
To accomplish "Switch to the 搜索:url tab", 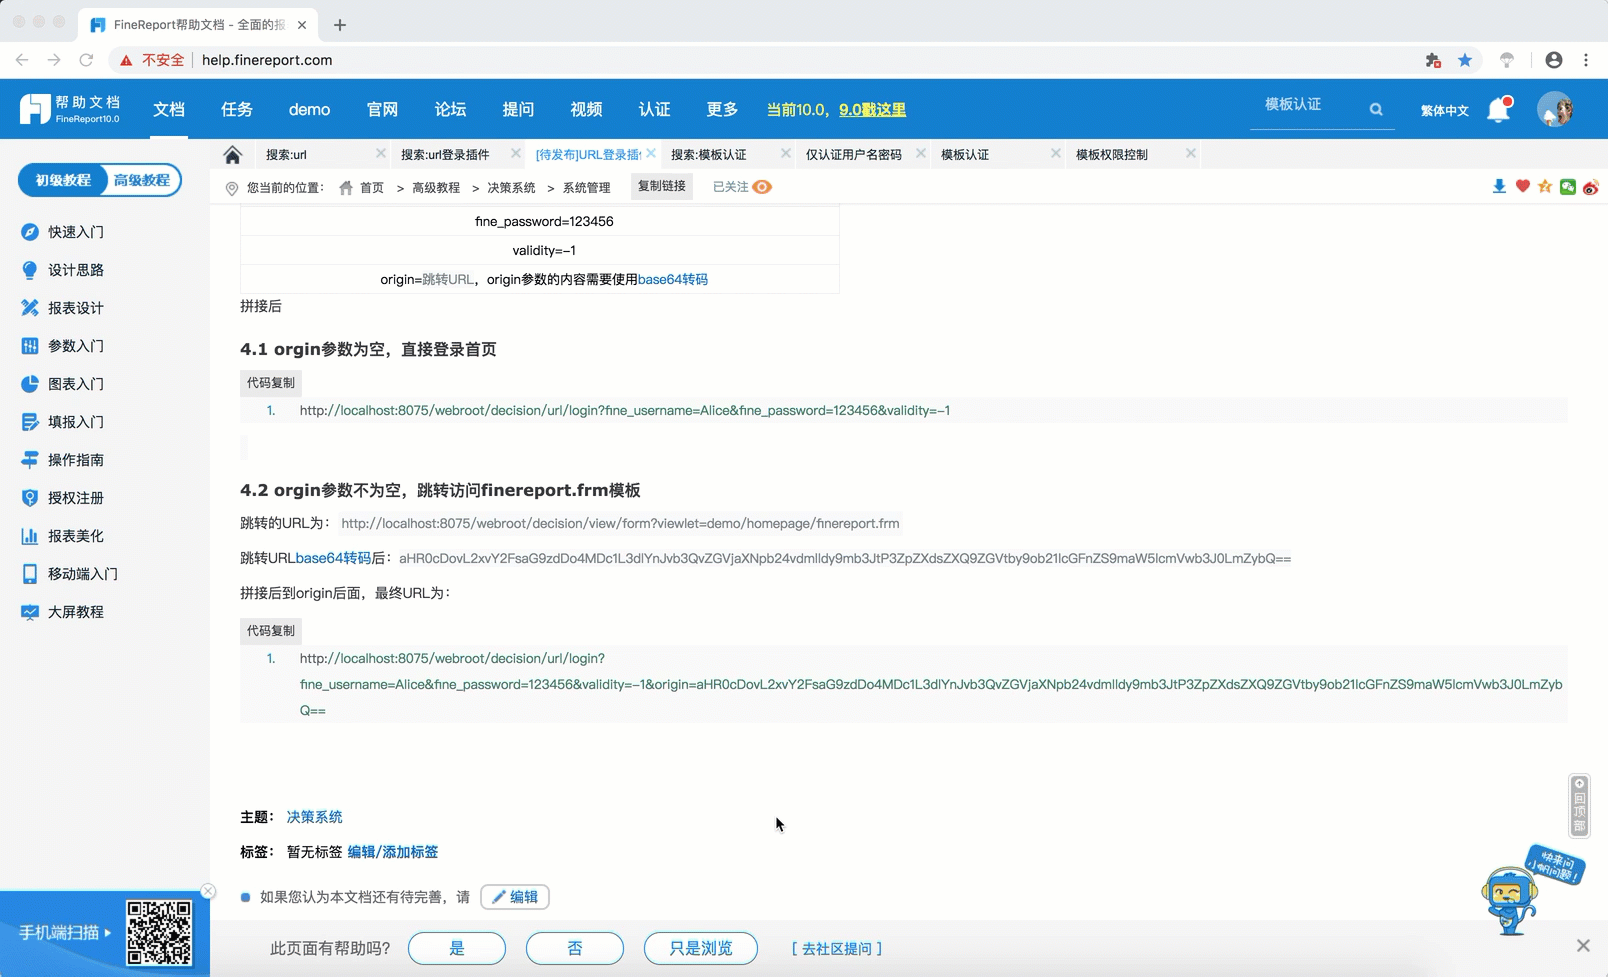I will click(287, 154).
